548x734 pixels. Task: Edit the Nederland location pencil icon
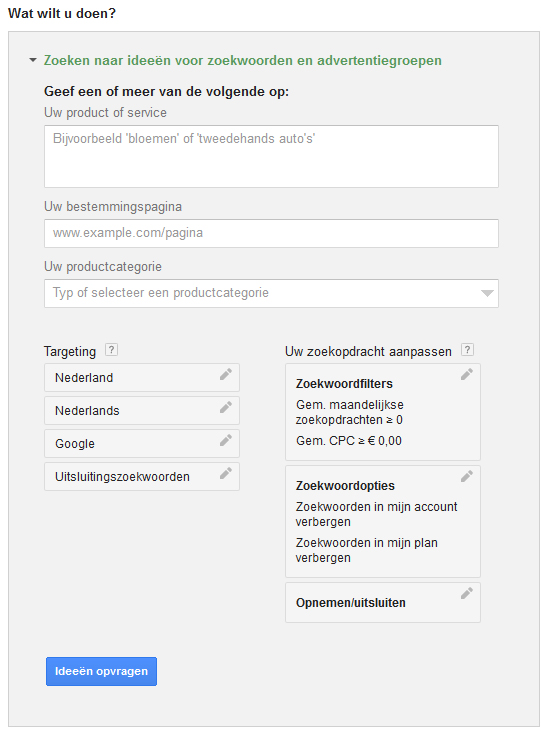tap(226, 374)
